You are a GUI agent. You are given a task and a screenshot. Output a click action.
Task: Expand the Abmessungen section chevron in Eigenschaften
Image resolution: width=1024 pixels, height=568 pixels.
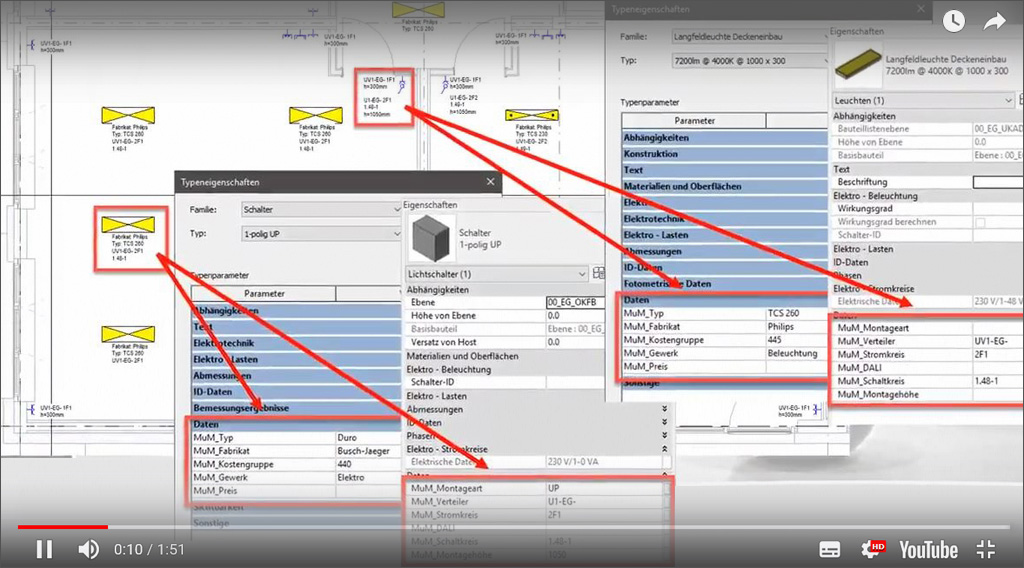[x=664, y=408]
